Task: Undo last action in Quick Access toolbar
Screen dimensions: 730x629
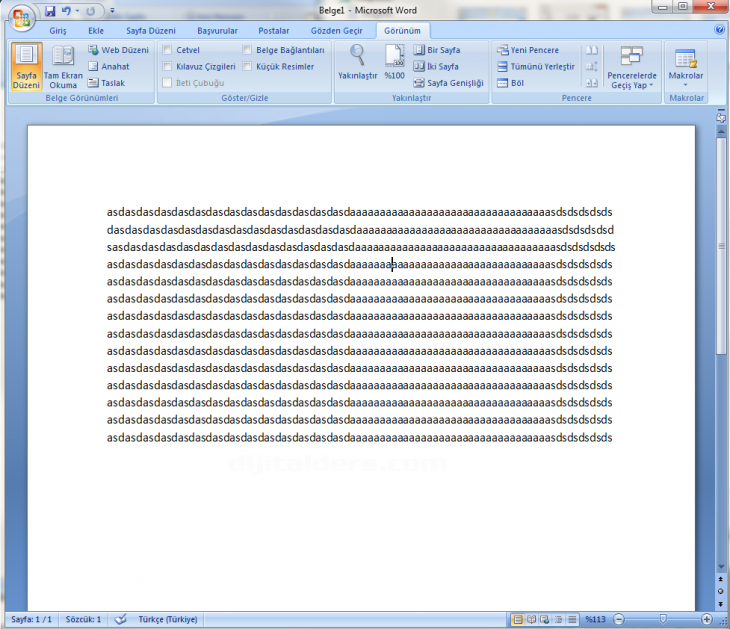Action: (x=66, y=11)
